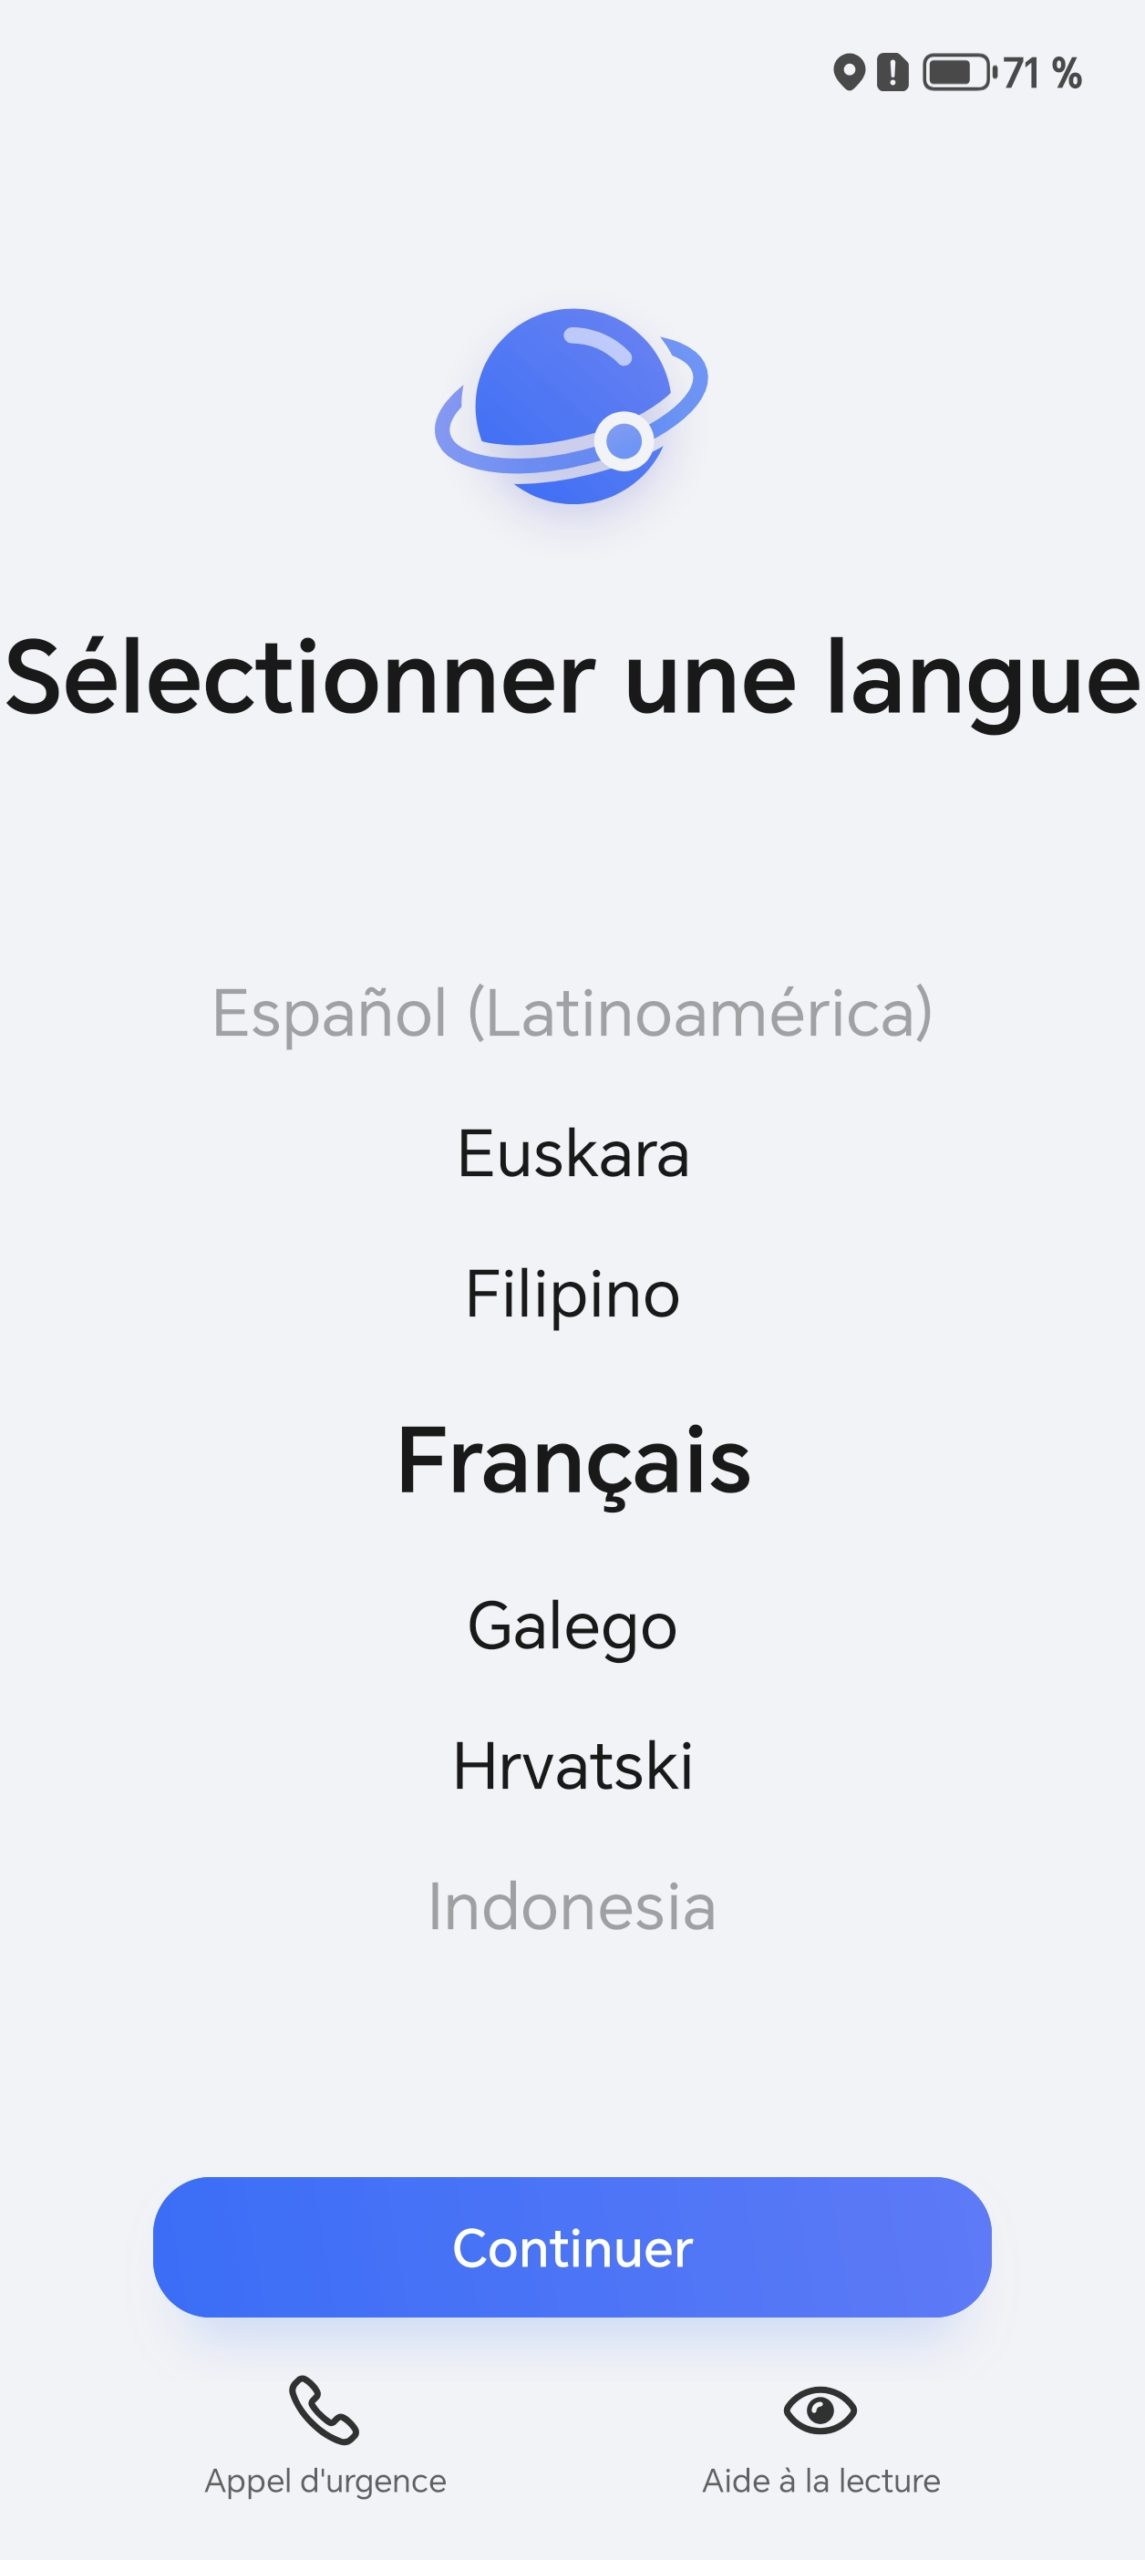The image size is (1145, 2560).
Task: Tap the Sélectionner une langue heading
Action: (572, 679)
